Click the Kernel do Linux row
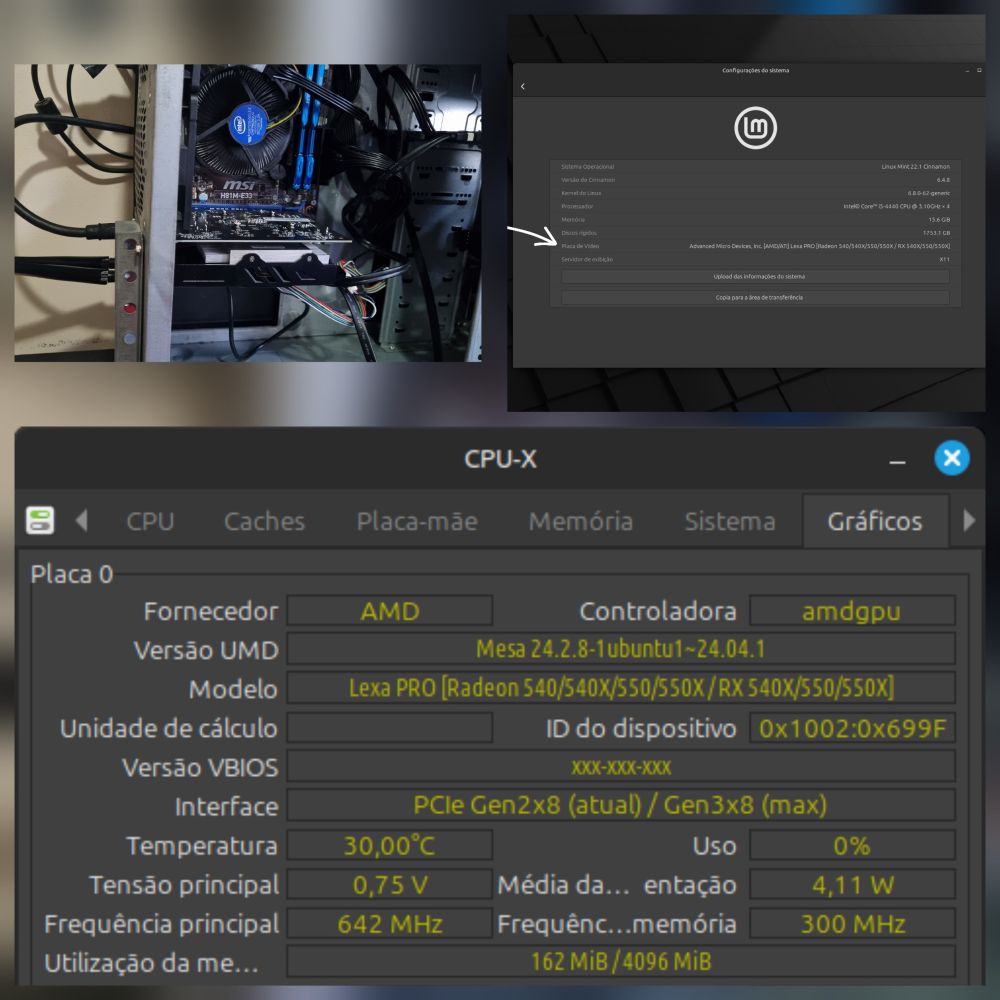Image resolution: width=1000 pixels, height=1000 pixels. (x=755, y=193)
